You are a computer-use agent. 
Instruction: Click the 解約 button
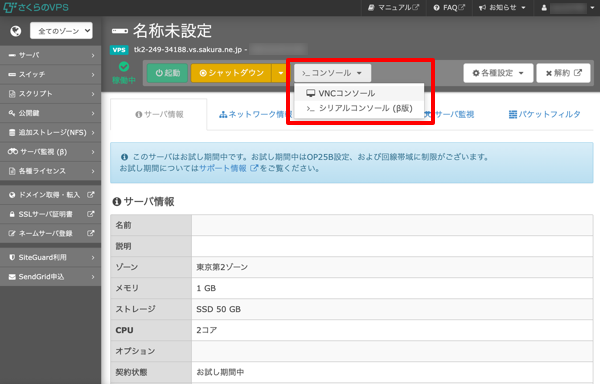(x=563, y=73)
